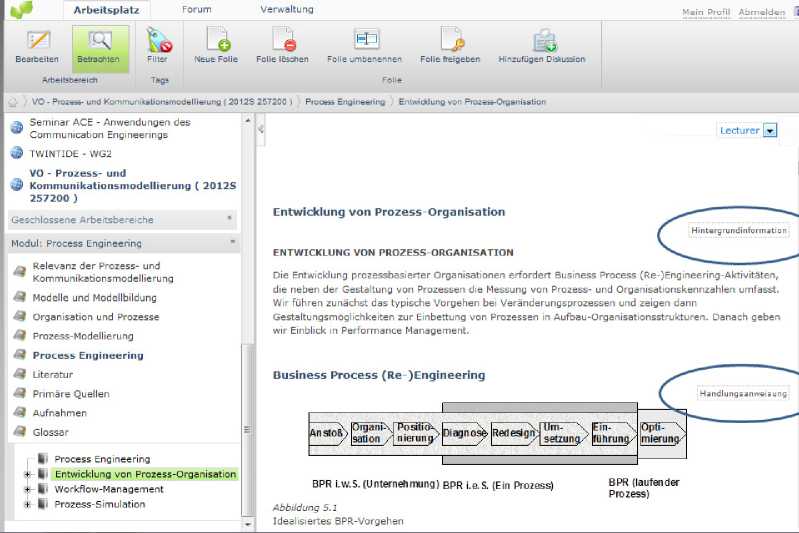Image resolution: width=799 pixels, height=533 pixels.
Task: Click the Bearbeiten pencil icon
Action: tap(38, 41)
